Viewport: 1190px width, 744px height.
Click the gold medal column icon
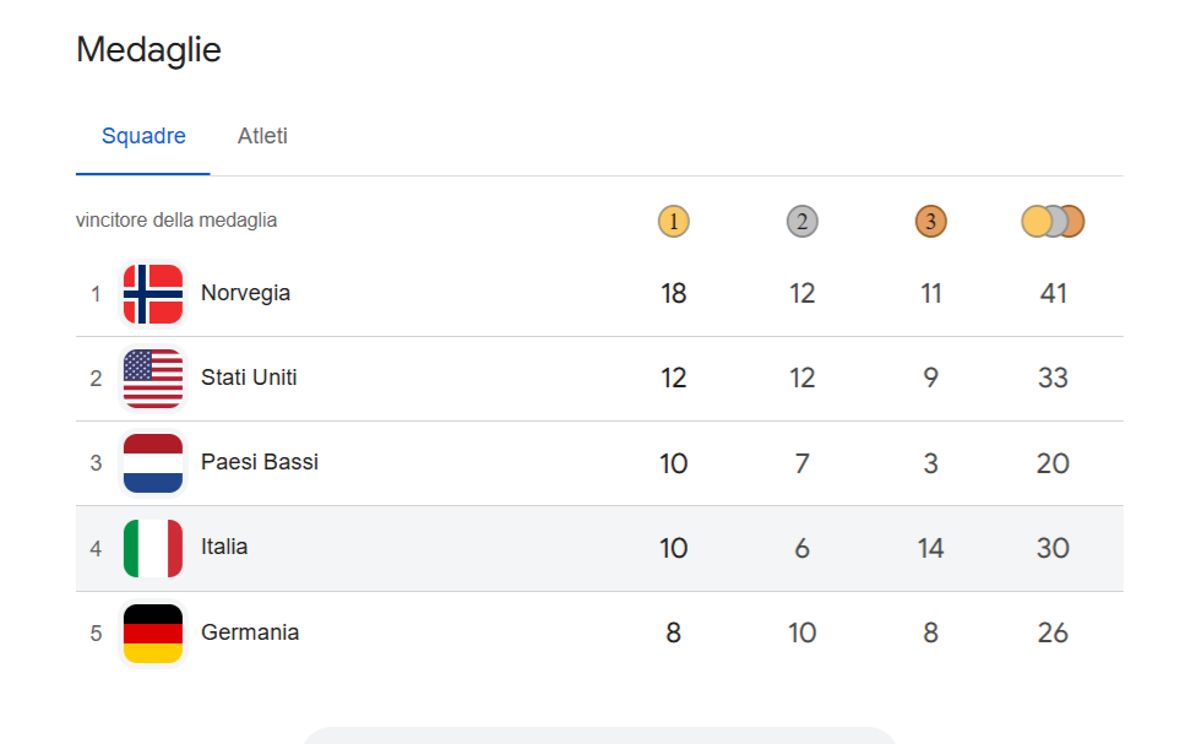(673, 221)
